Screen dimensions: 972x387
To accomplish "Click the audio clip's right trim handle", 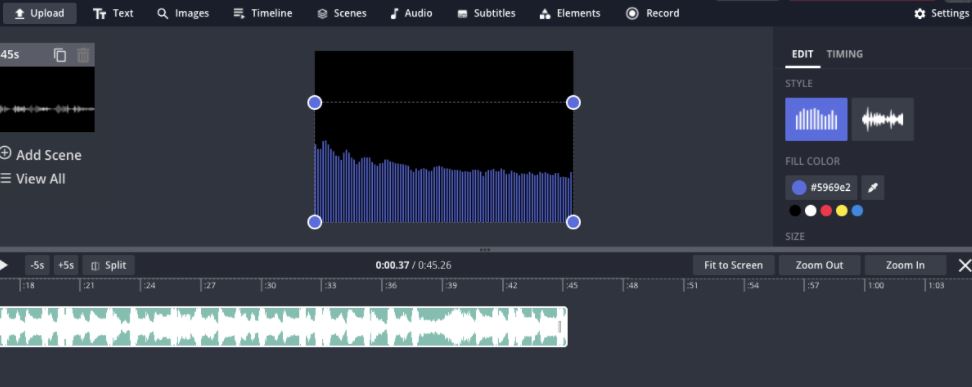I will (560, 326).
